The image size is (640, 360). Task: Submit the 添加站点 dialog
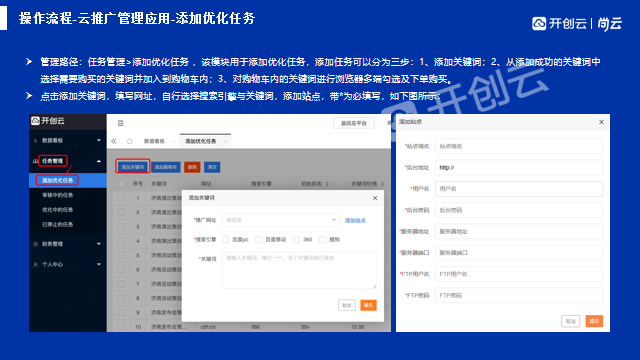594,321
